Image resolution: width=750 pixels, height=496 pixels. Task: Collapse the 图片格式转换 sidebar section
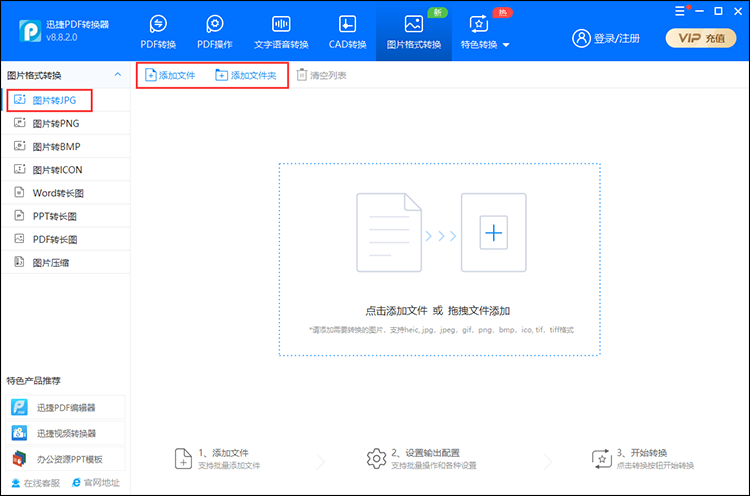tap(118, 75)
